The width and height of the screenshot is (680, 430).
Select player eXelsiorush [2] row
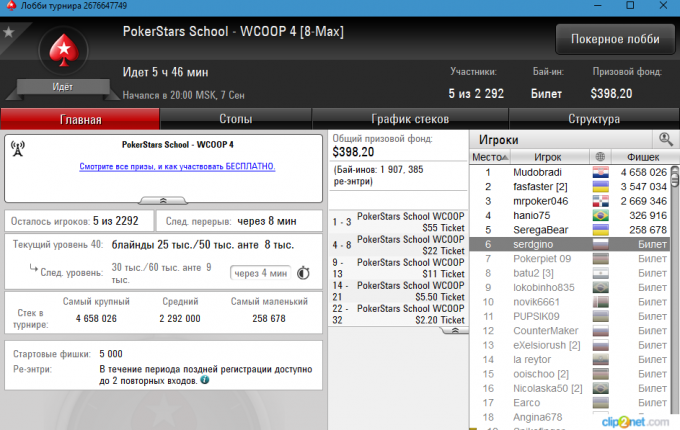pyautogui.click(x=570, y=345)
